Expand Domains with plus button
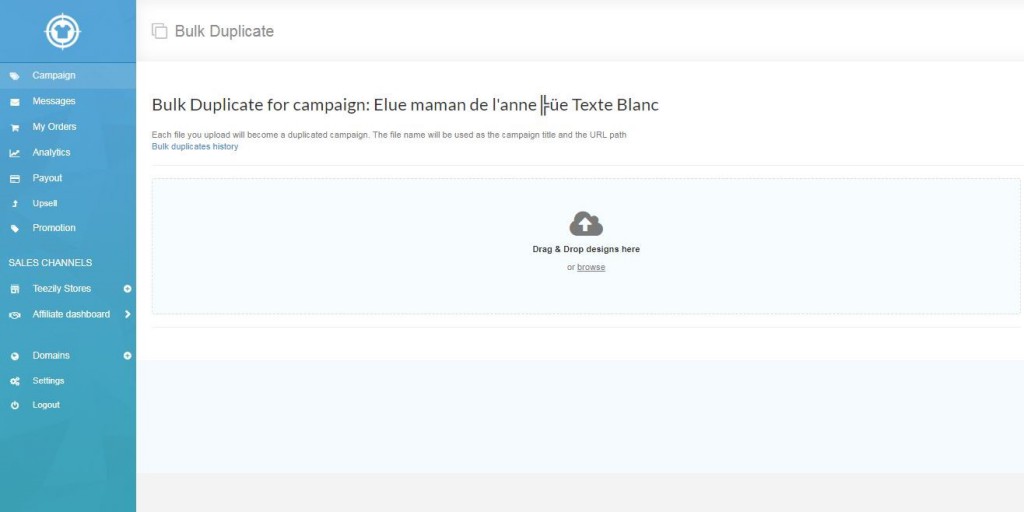Screen dimensions: 1024x512 point(127,356)
